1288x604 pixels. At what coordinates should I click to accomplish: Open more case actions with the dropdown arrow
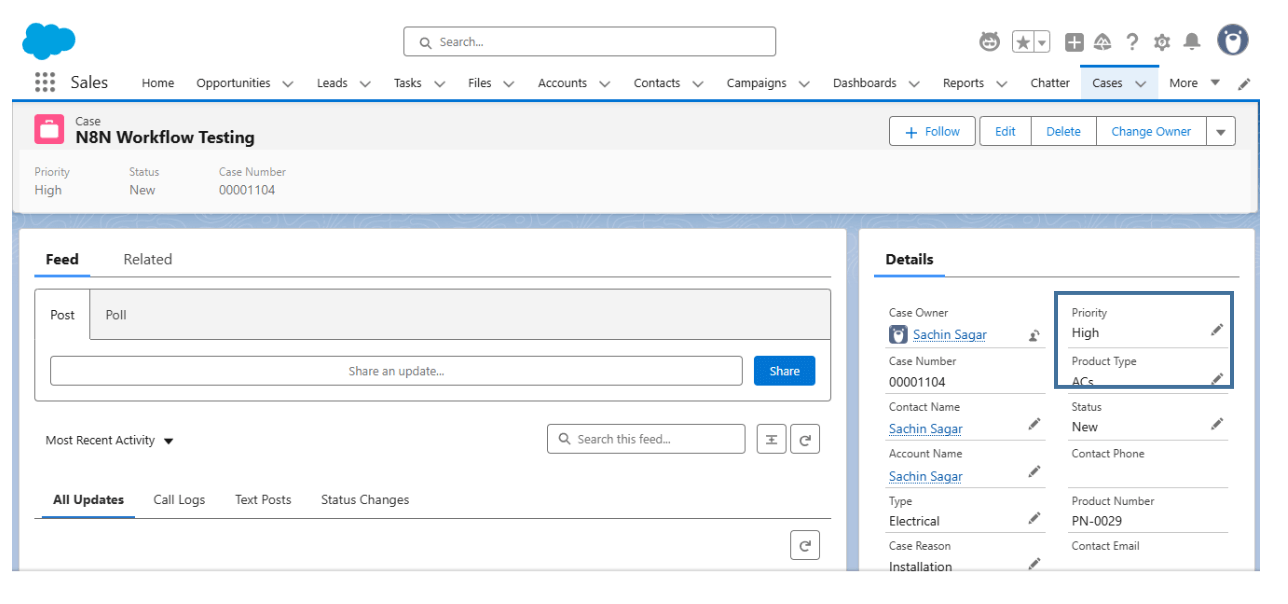click(x=1221, y=131)
